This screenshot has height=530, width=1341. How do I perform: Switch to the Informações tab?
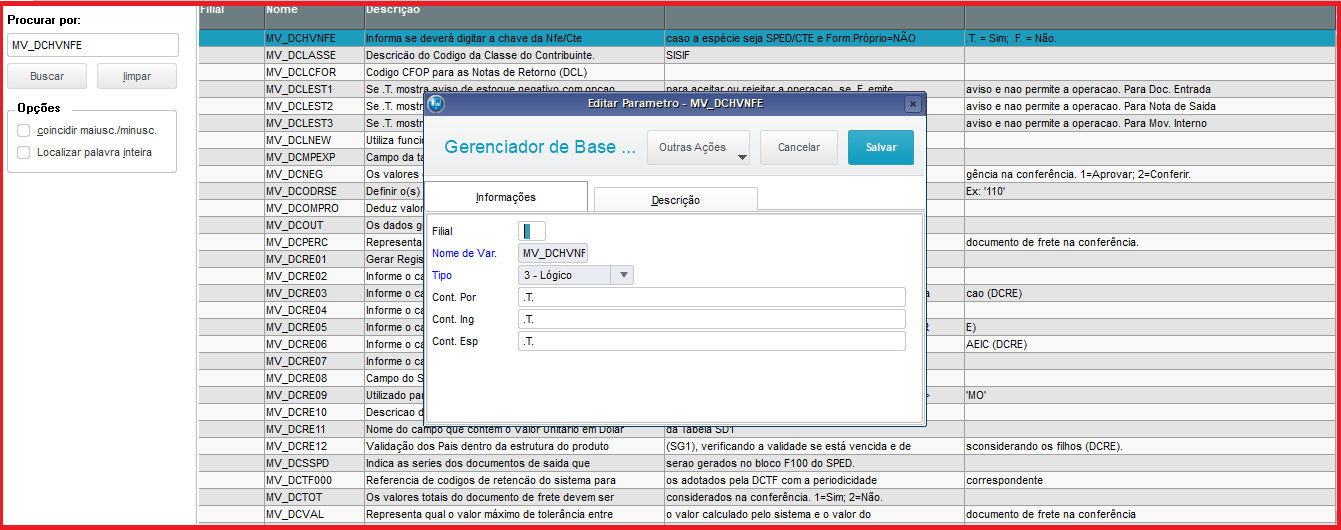pos(506,197)
